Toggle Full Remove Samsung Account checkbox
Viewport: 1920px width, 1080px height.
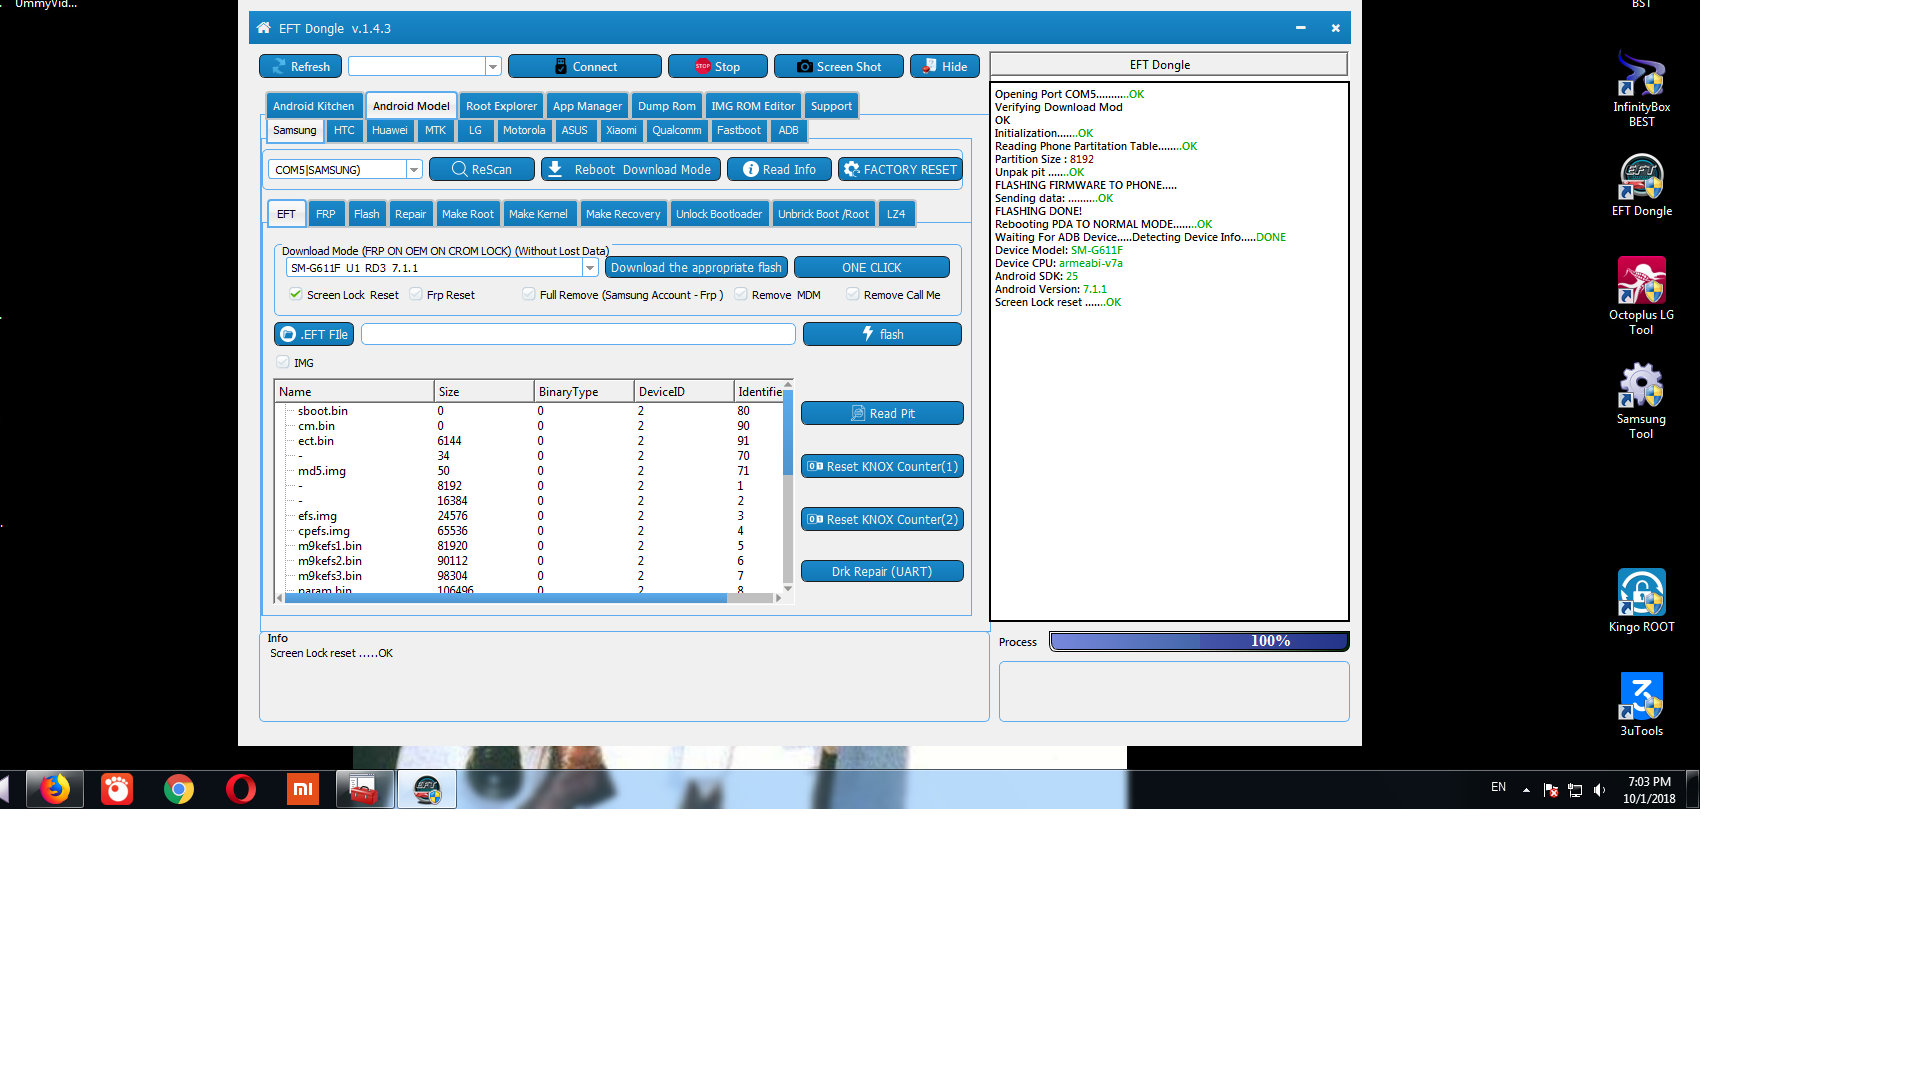pos(529,294)
